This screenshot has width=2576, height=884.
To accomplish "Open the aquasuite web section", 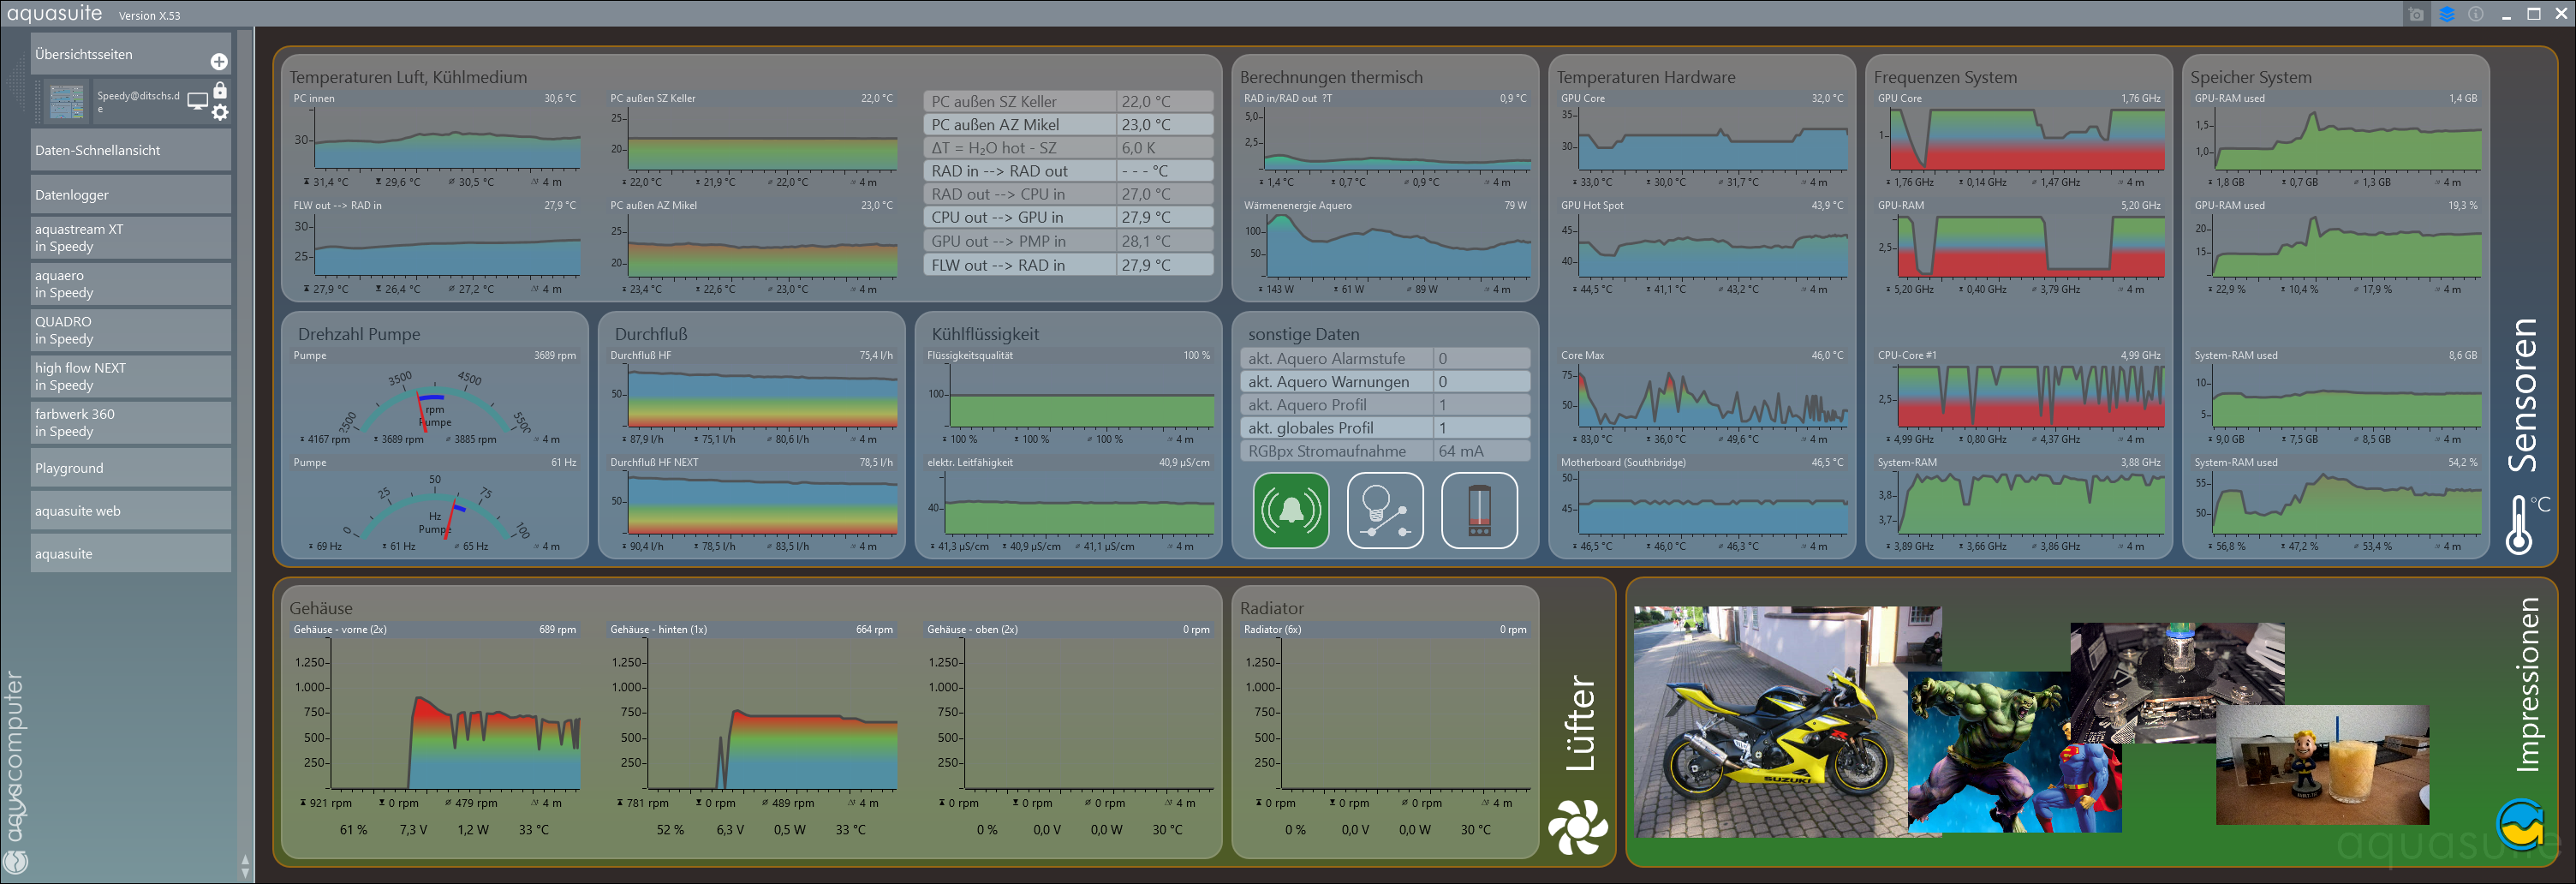I will pos(130,511).
